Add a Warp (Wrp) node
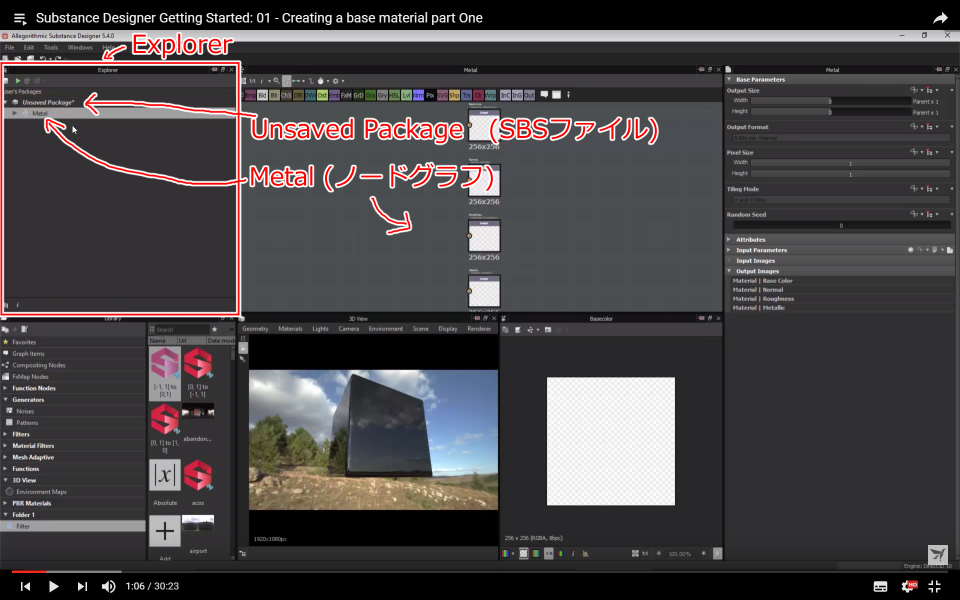Image resolution: width=960 pixels, height=600 pixels. click(x=490, y=95)
